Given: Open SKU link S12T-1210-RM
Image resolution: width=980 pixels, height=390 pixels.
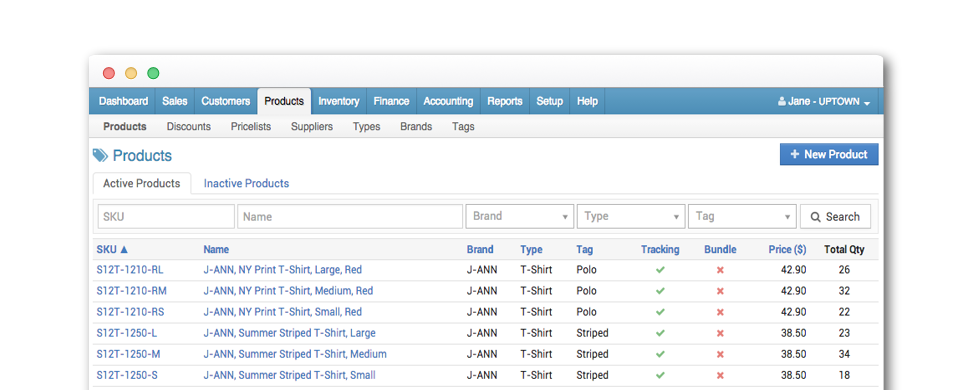Looking at the screenshot, I should pos(131,291).
